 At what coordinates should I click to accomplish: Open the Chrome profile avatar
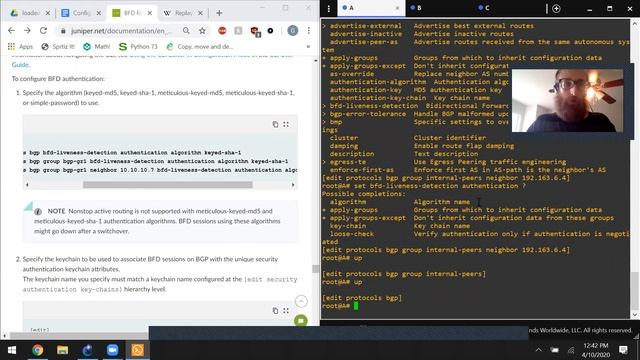pos(293,31)
